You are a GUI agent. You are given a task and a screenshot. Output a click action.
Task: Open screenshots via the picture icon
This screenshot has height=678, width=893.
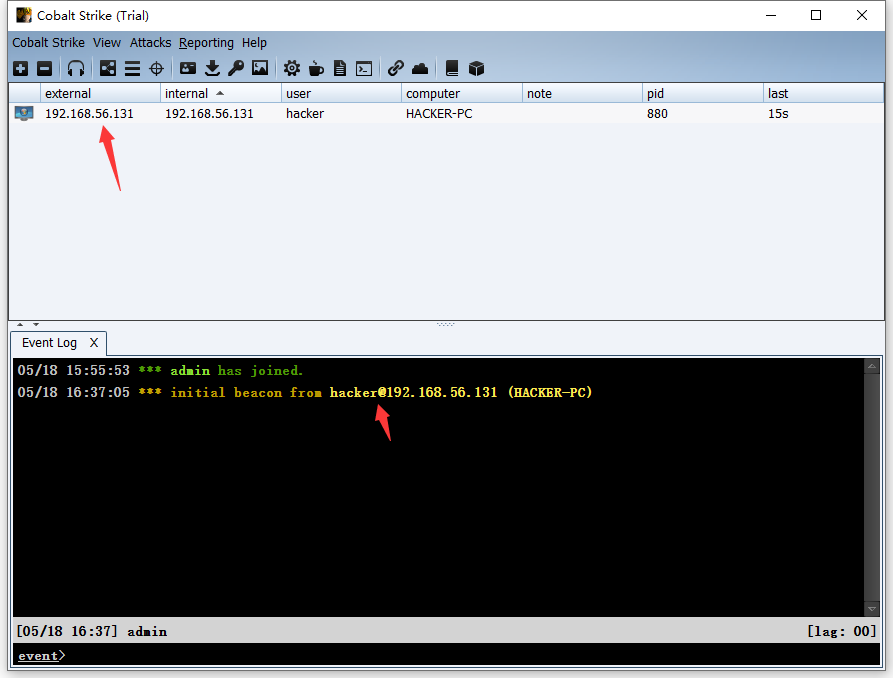pyautogui.click(x=260, y=69)
